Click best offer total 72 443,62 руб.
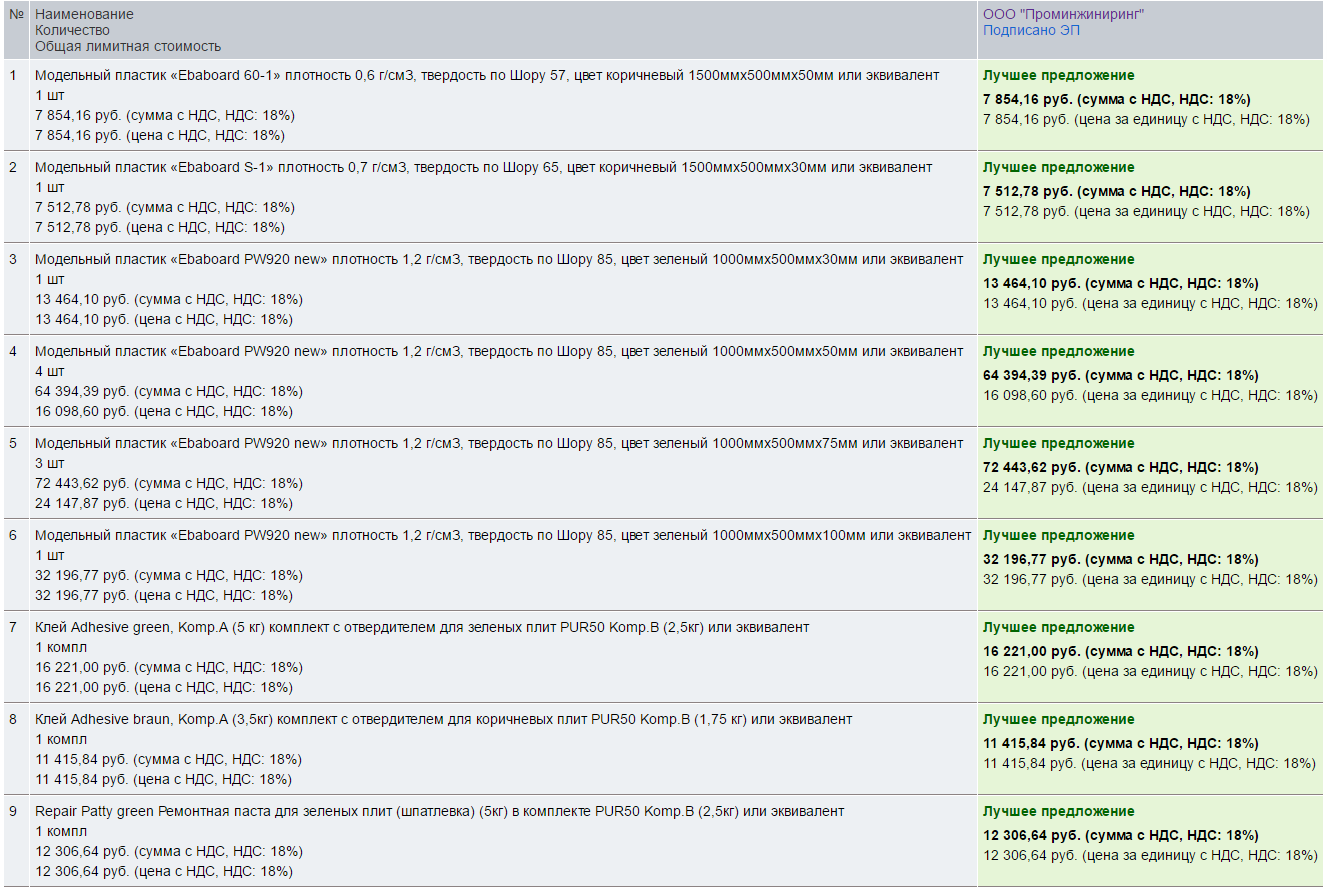This screenshot has width=1328, height=892. [x=1120, y=467]
